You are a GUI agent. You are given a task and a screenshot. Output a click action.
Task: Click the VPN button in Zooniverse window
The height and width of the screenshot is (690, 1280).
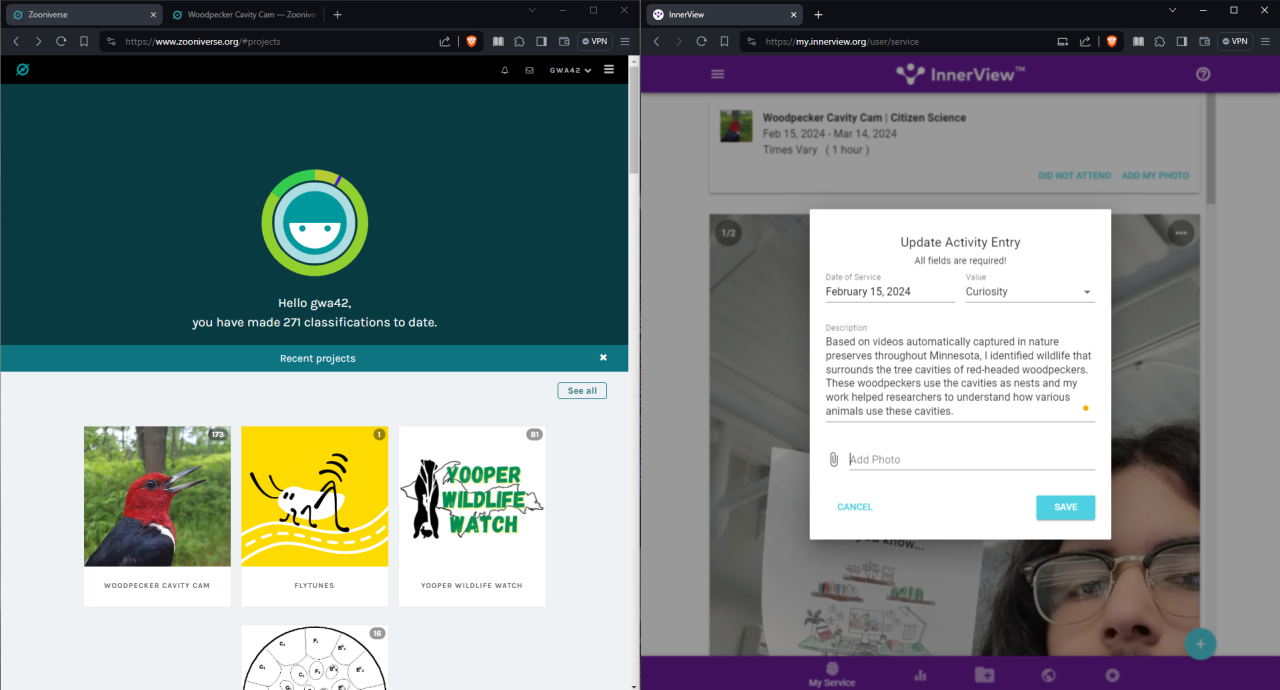tap(594, 41)
